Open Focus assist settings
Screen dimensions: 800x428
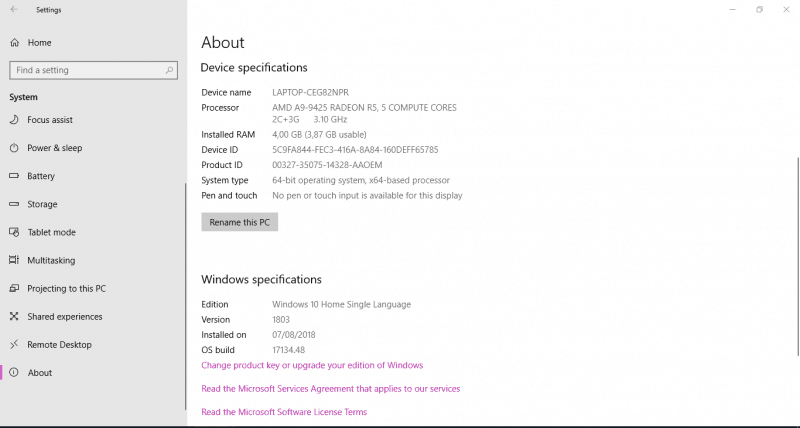50,120
